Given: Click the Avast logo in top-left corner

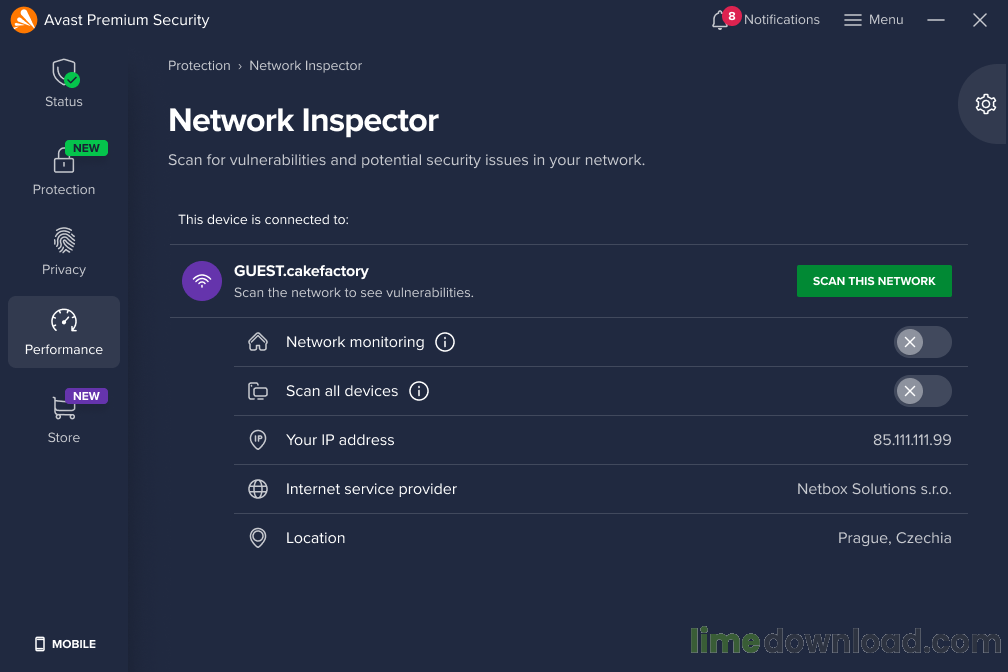Looking at the screenshot, I should click(23, 19).
